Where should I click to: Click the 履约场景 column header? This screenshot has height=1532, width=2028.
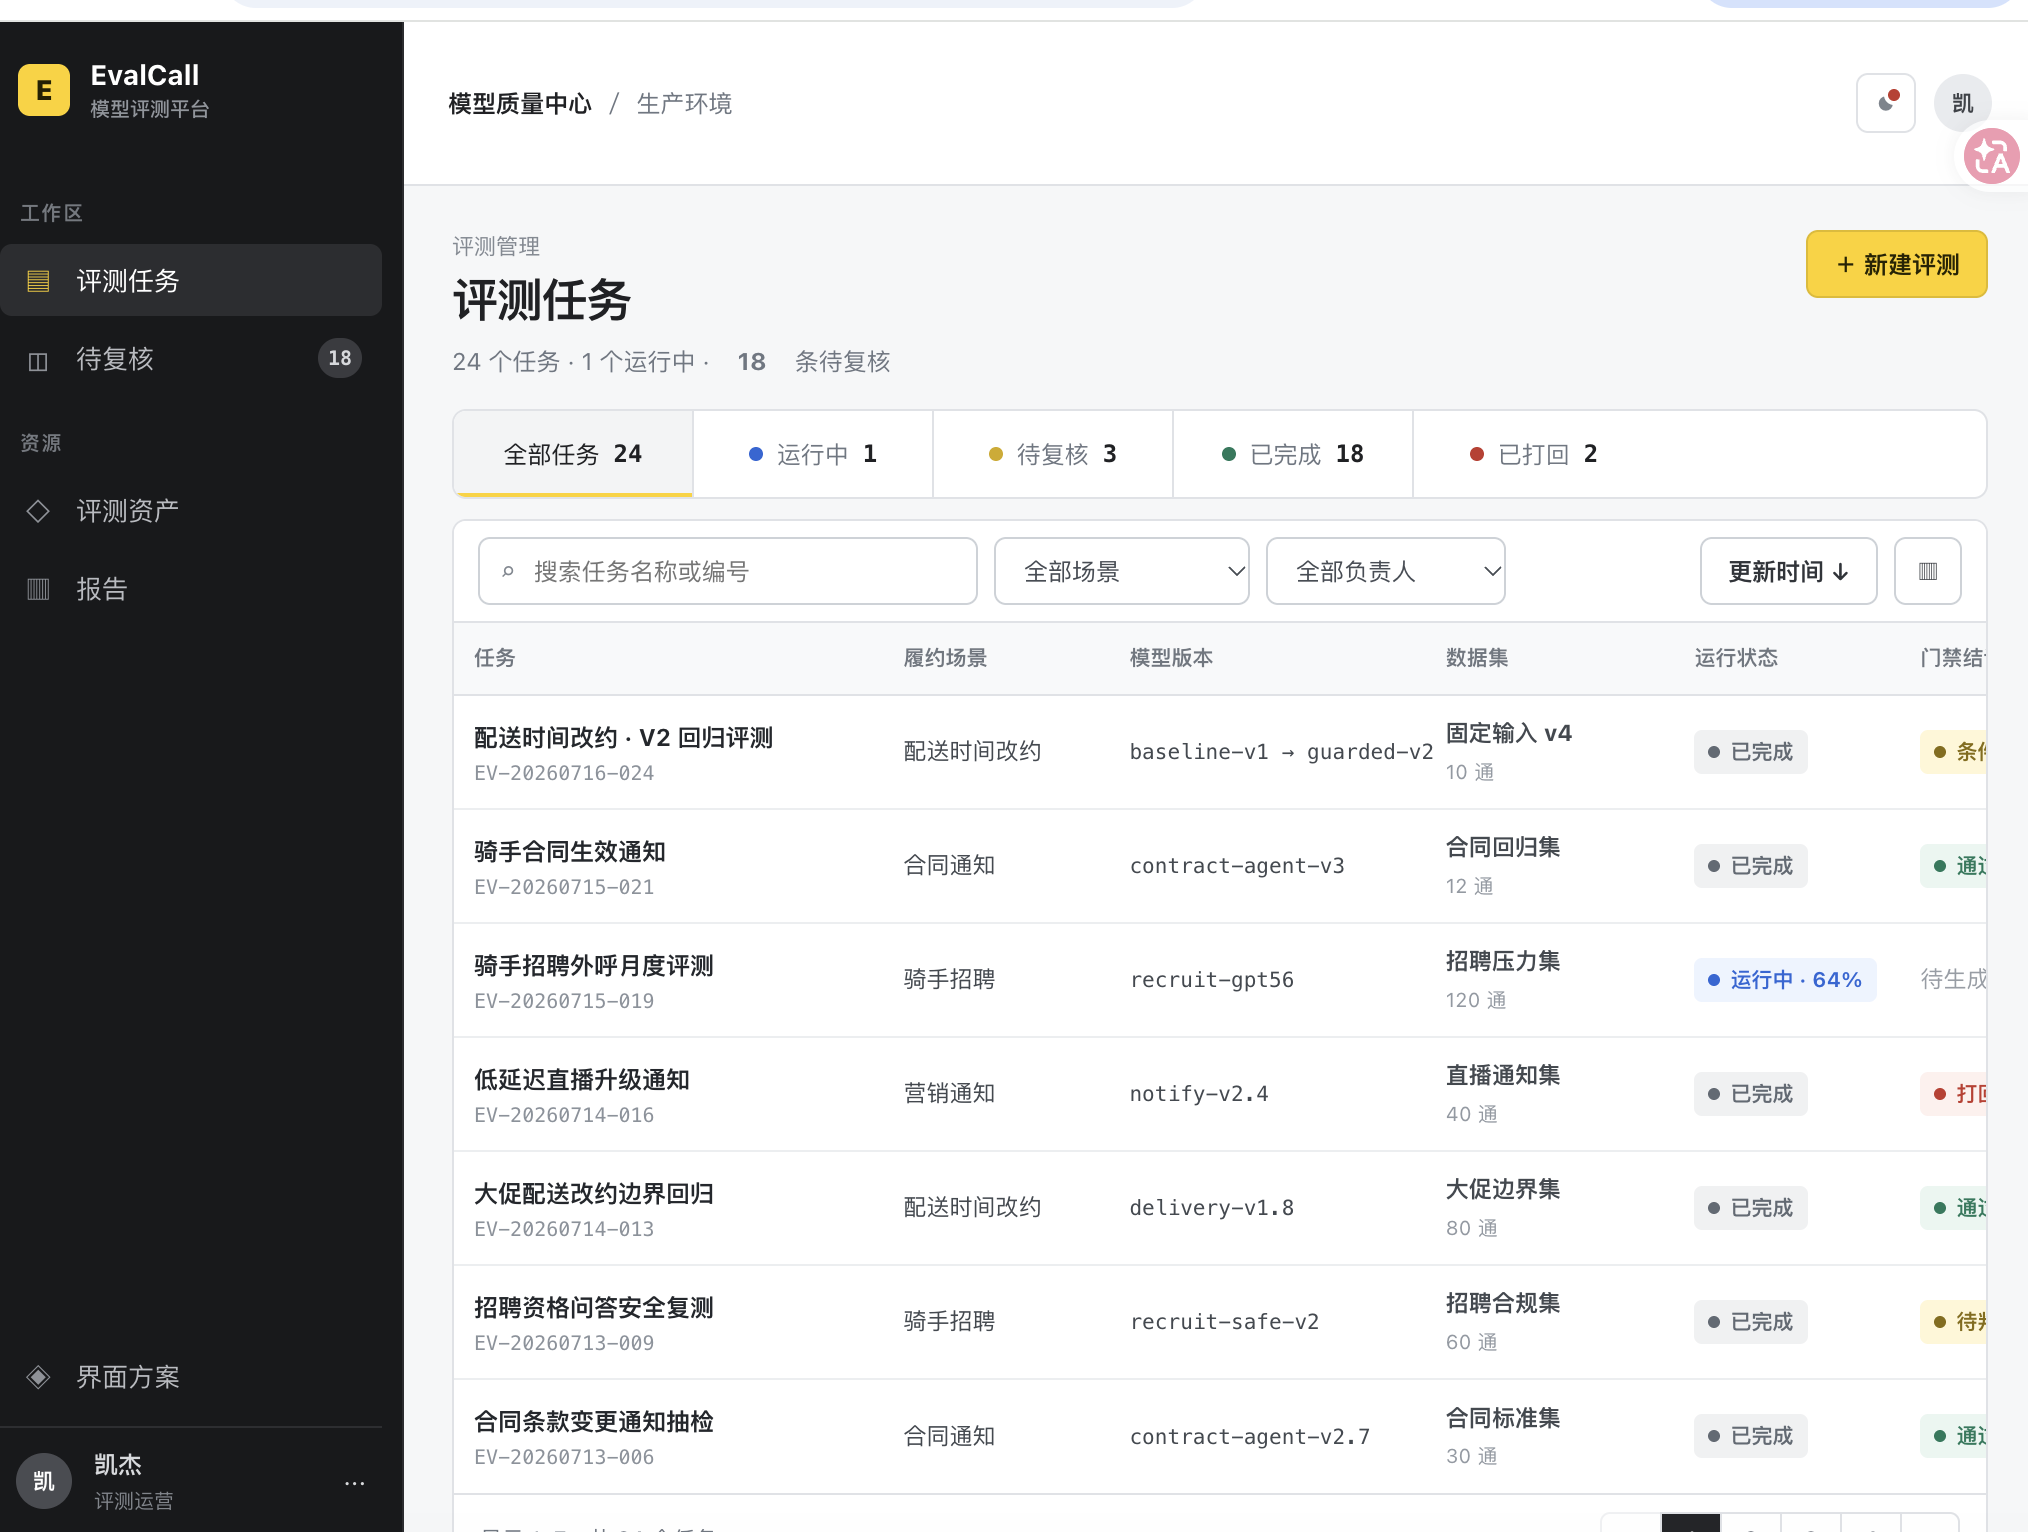(945, 658)
